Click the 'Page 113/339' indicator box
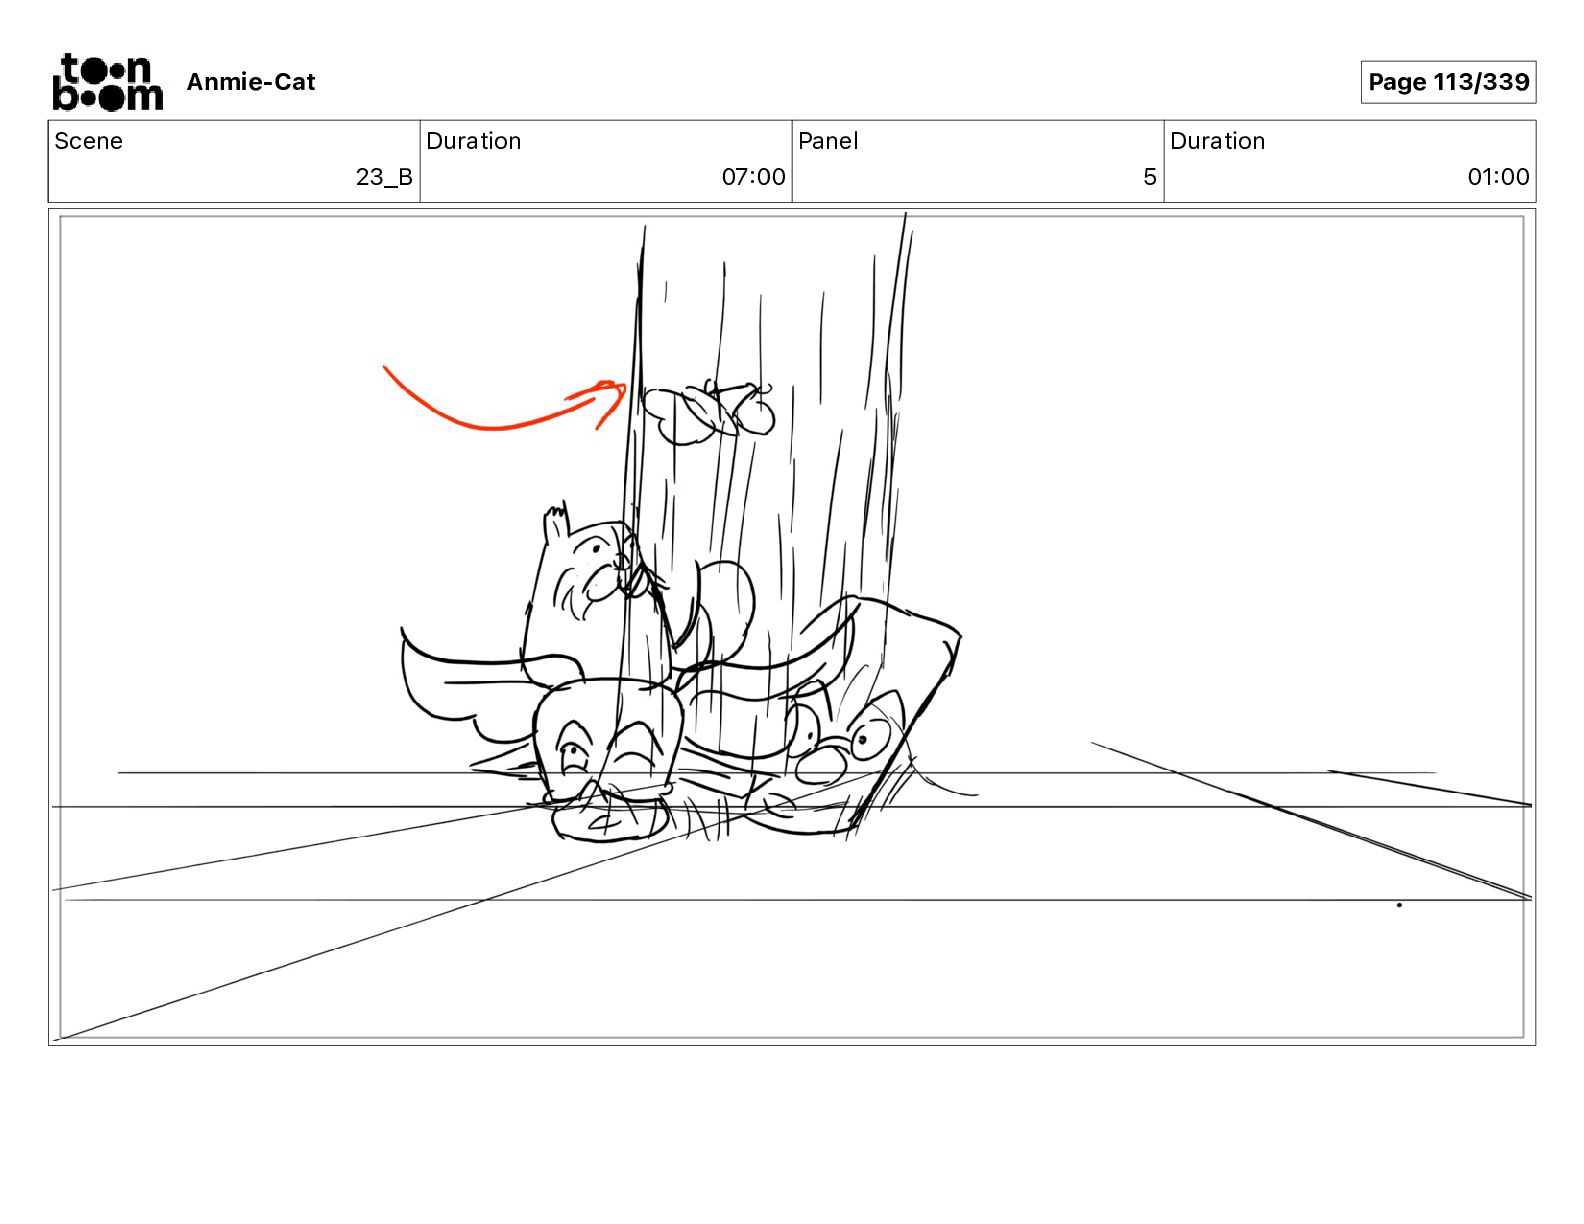 click(x=1448, y=82)
